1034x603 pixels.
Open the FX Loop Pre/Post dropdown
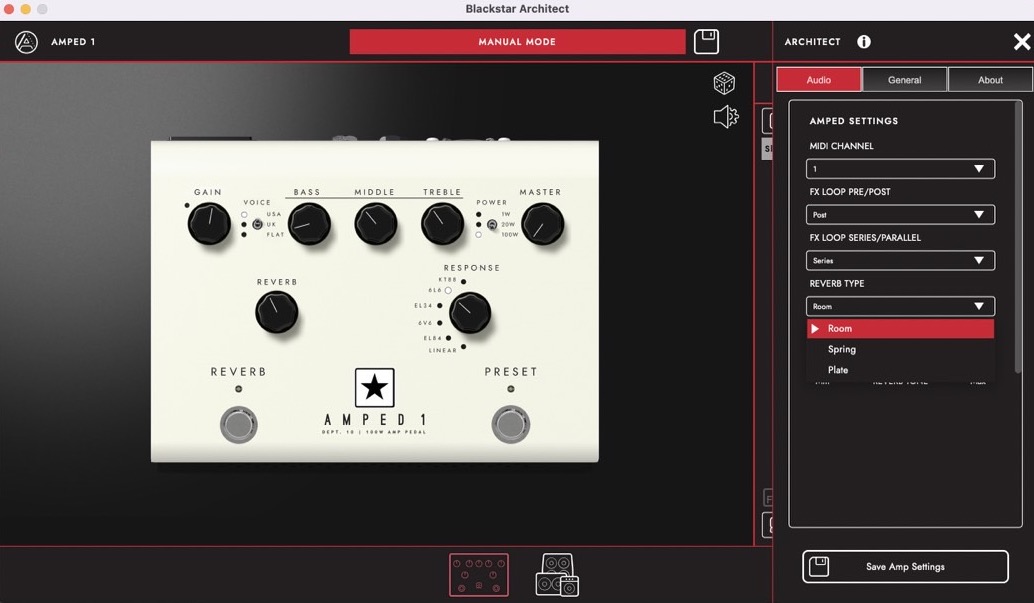pyautogui.click(x=900, y=214)
